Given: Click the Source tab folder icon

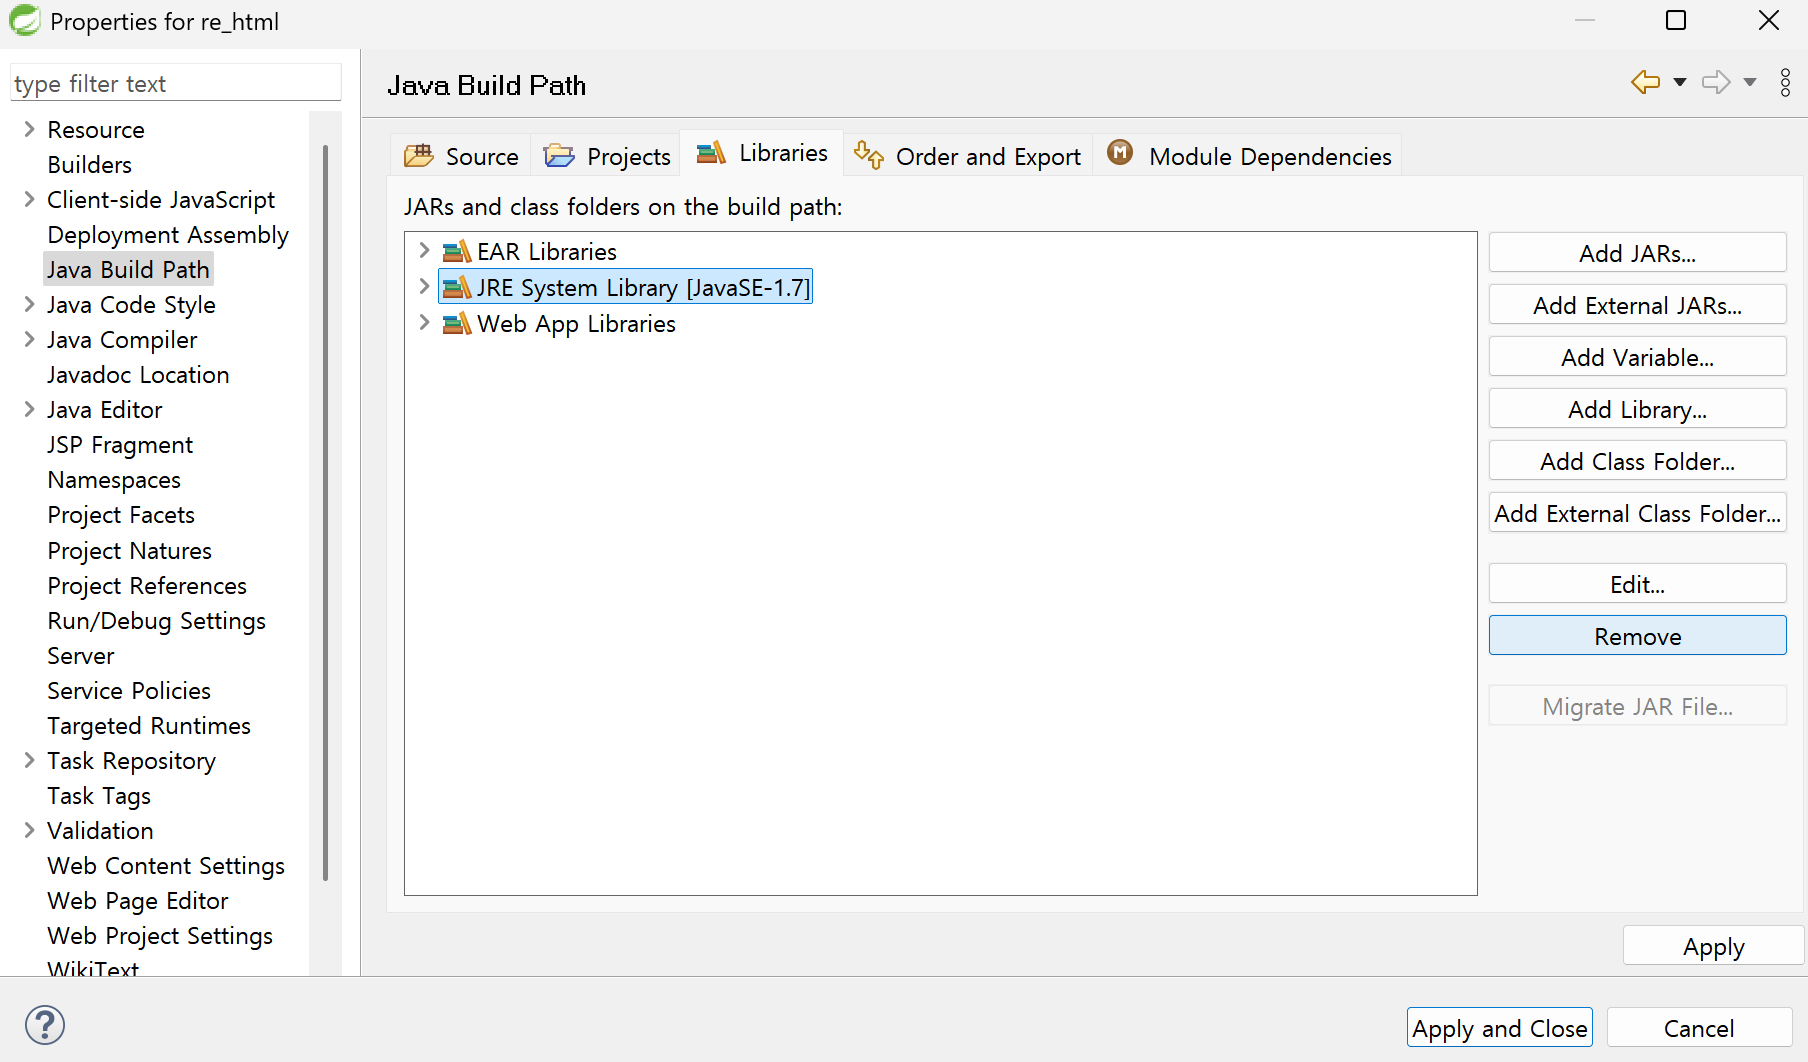Looking at the screenshot, I should click(x=418, y=155).
